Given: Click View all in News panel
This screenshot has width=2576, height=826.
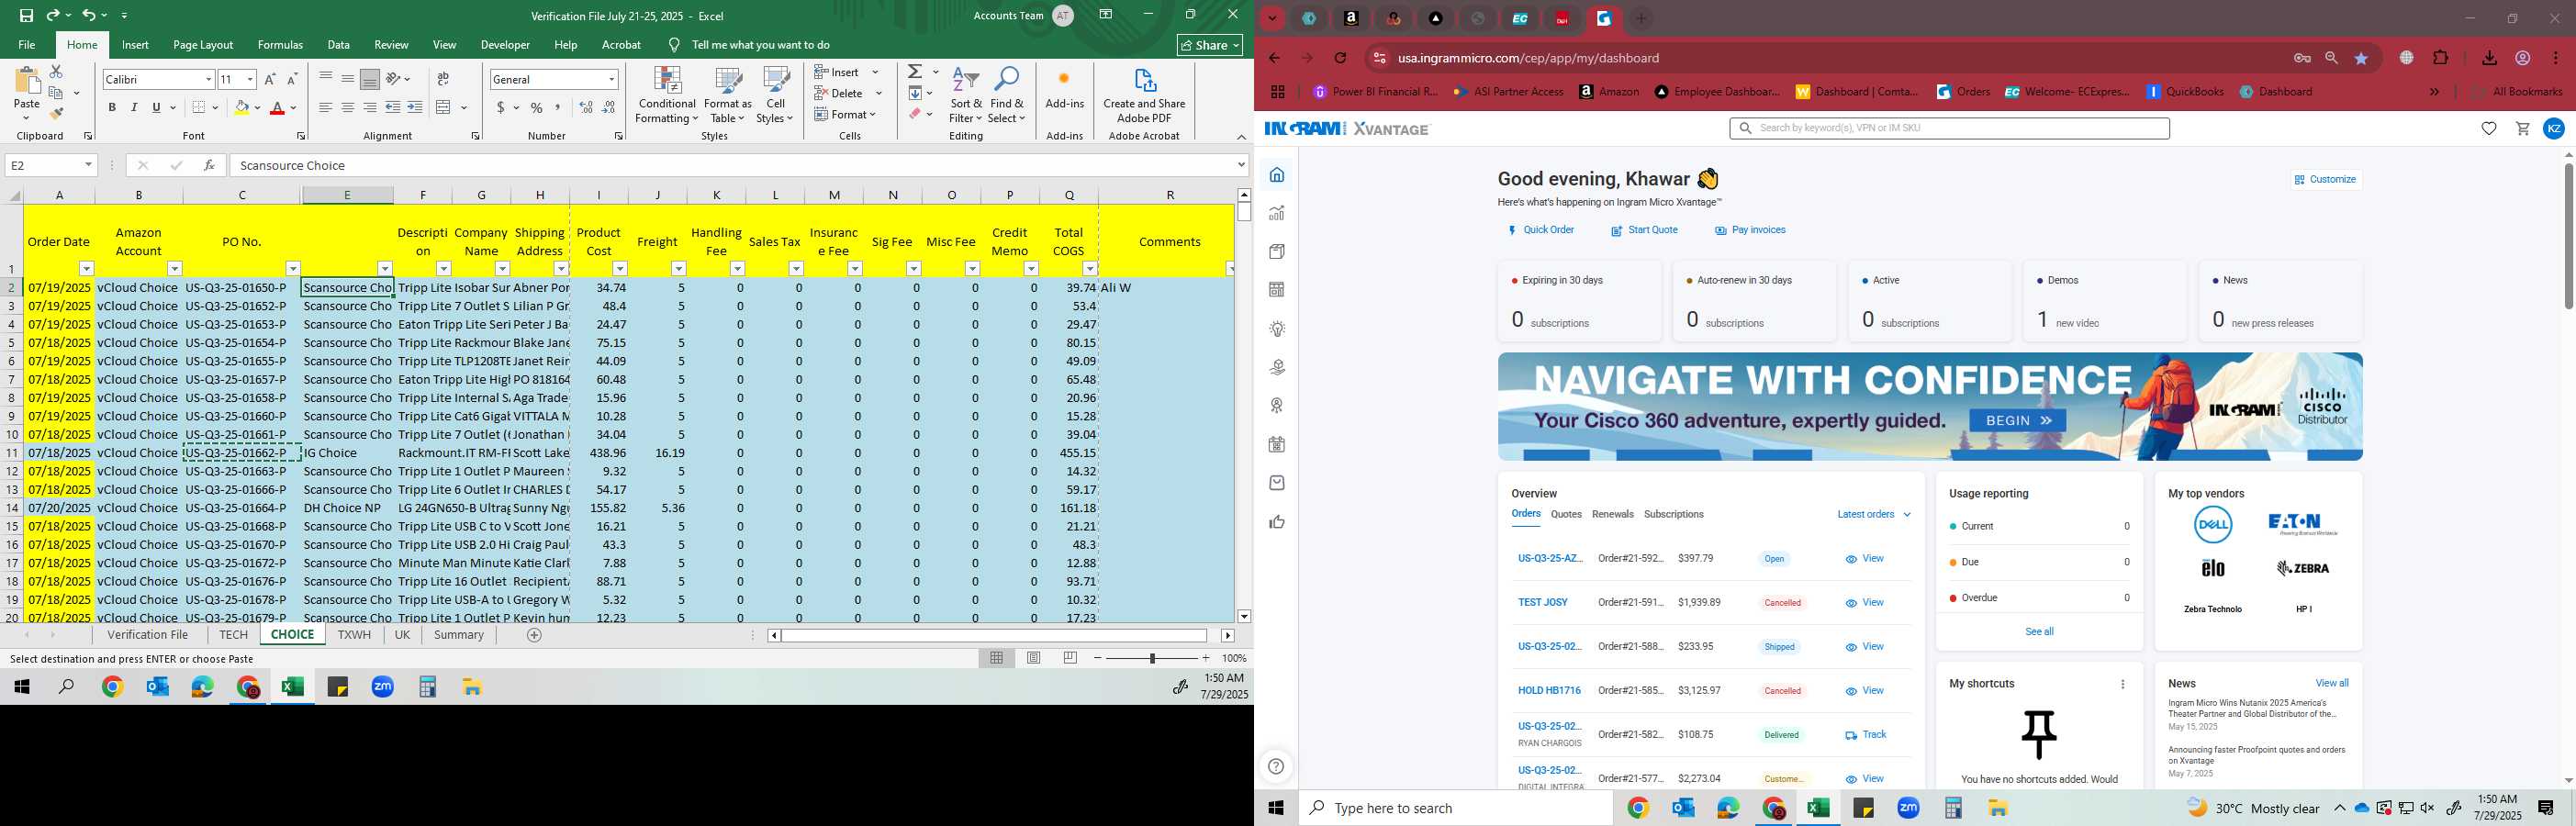Looking at the screenshot, I should click(x=2332, y=684).
